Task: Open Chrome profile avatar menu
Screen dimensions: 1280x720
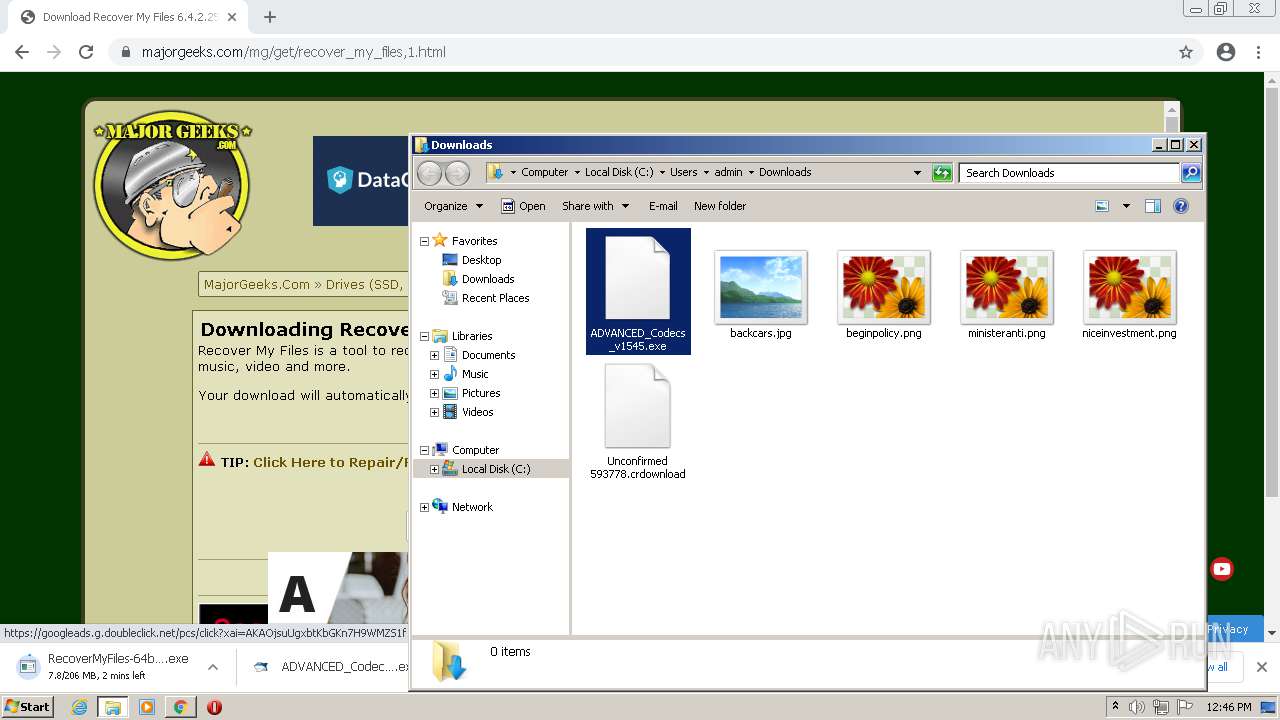Action: [1226, 52]
